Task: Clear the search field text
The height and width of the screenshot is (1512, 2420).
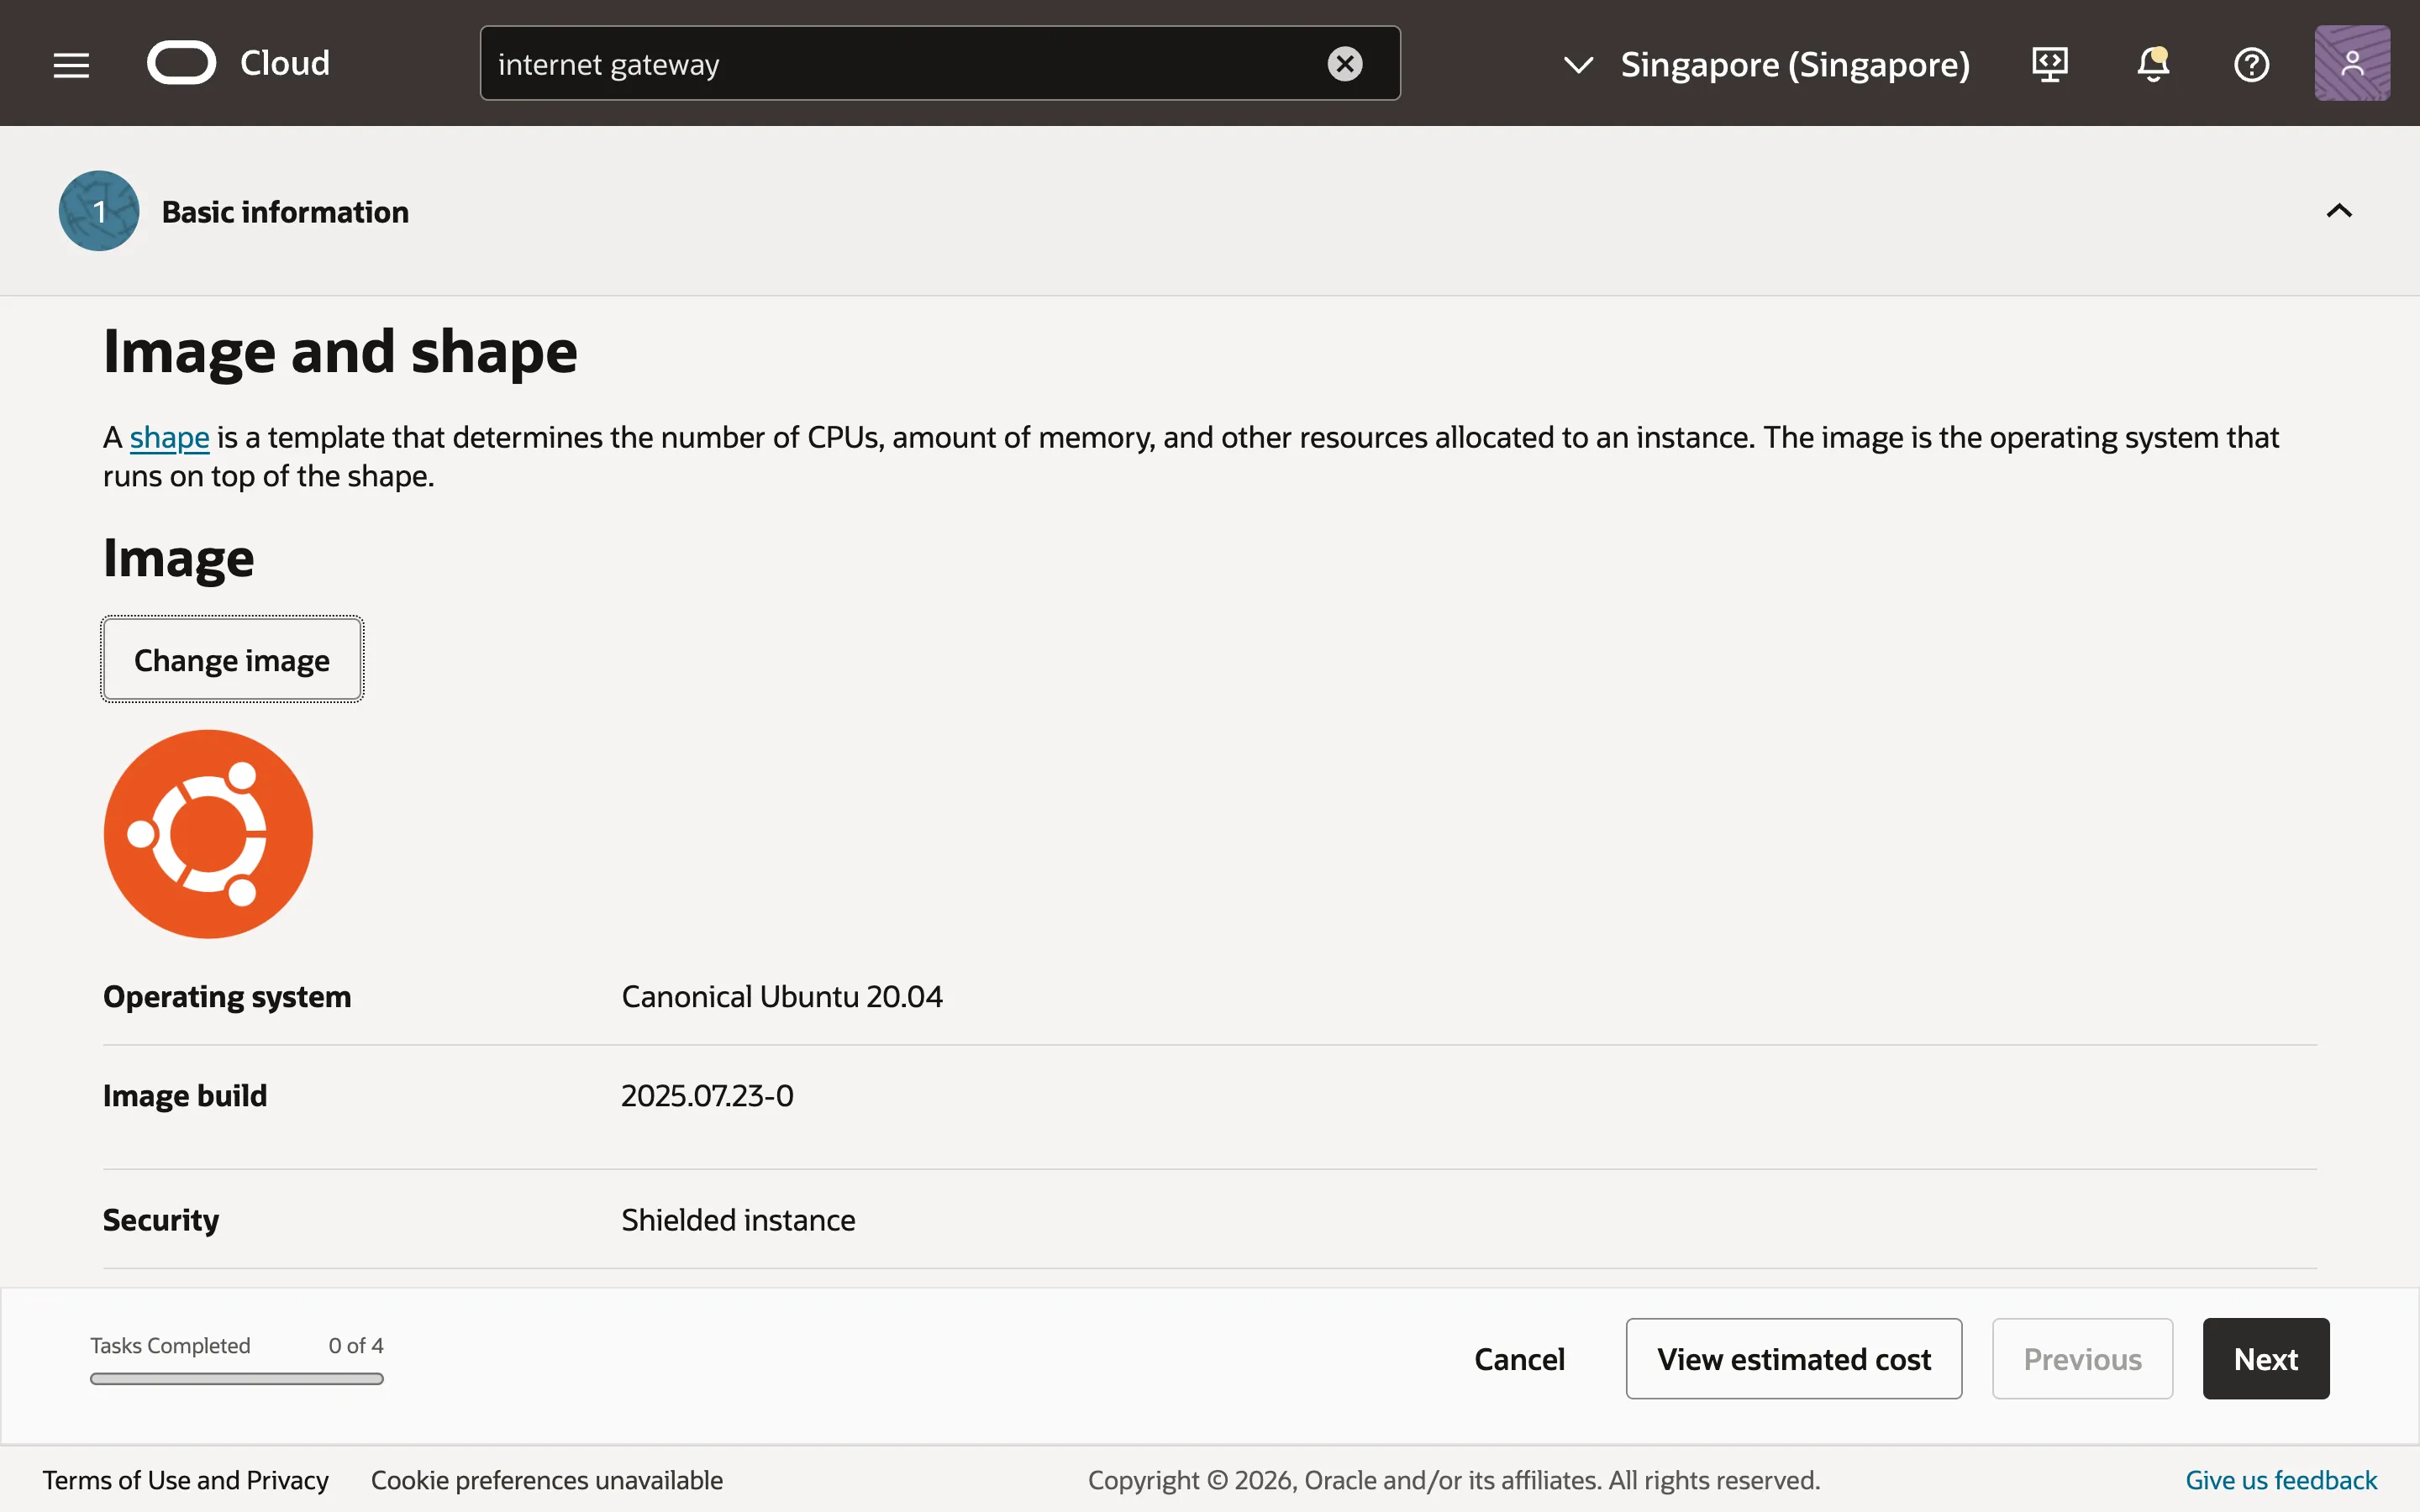Action: (1345, 63)
